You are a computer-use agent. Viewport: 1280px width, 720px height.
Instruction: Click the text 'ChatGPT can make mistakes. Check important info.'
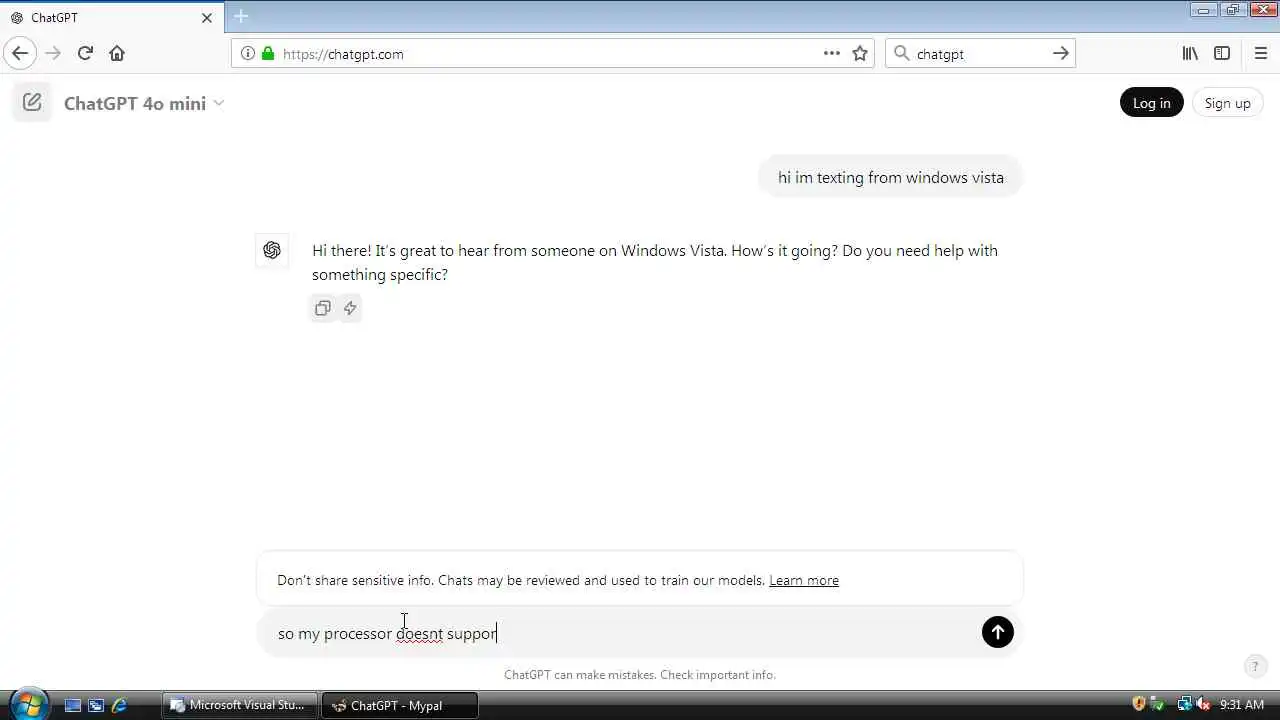pyautogui.click(x=640, y=675)
